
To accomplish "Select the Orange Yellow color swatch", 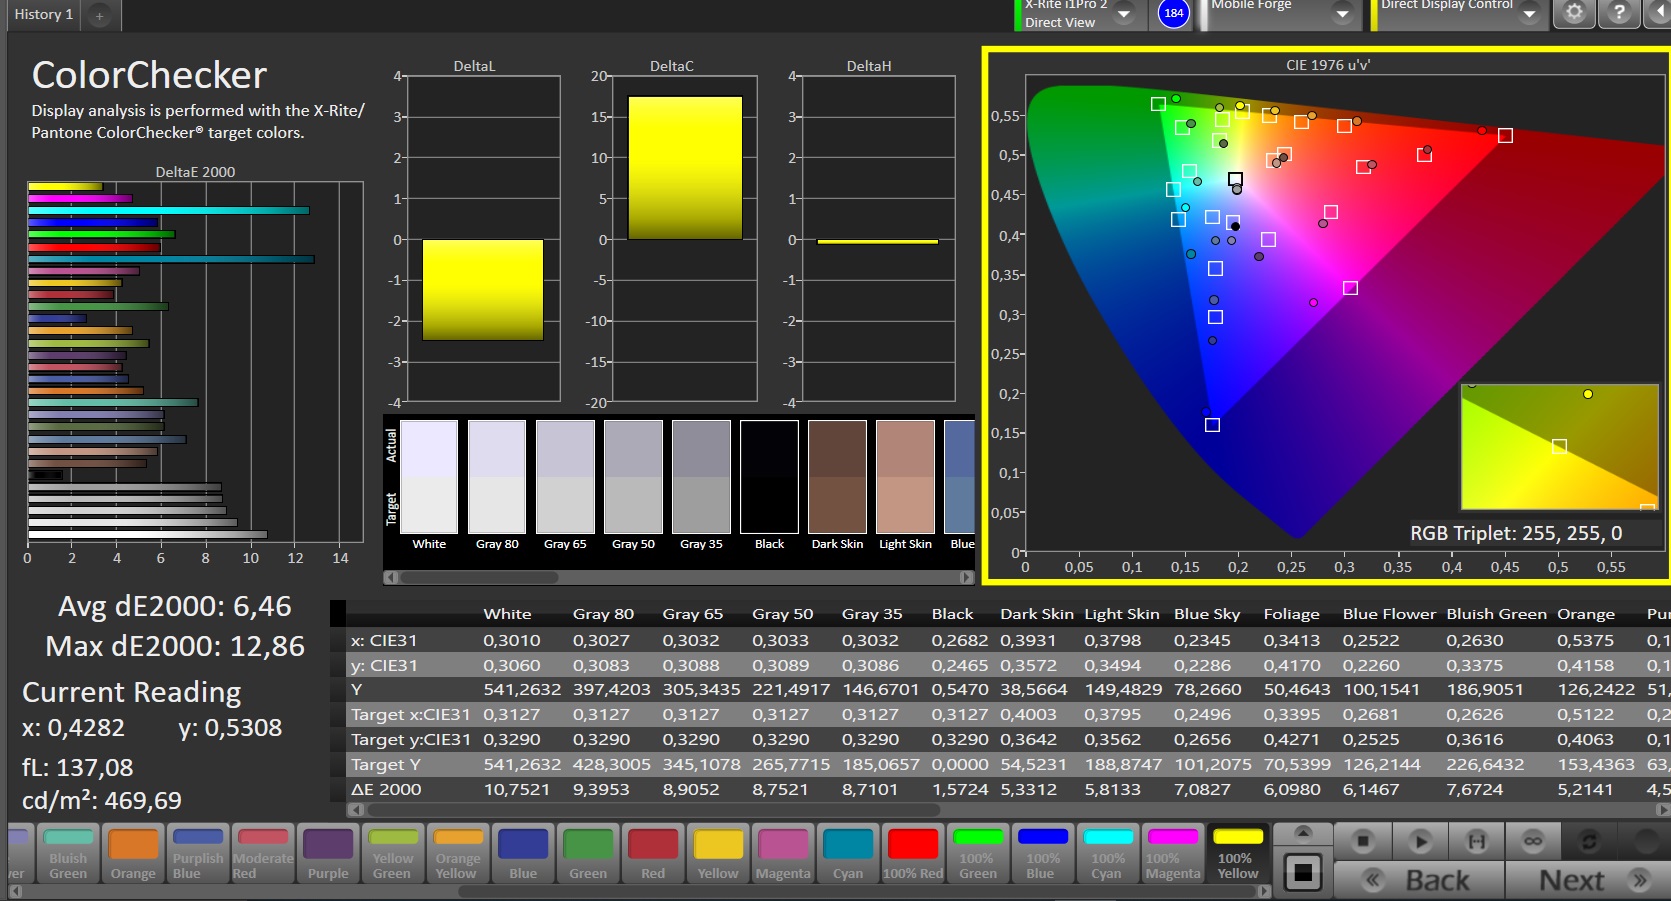I will 458,853.
